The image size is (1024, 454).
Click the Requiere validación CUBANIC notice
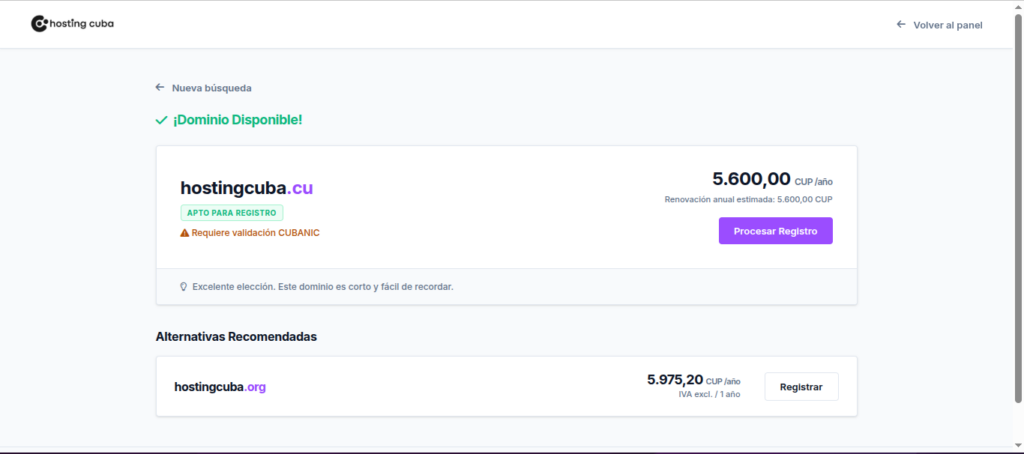point(256,233)
